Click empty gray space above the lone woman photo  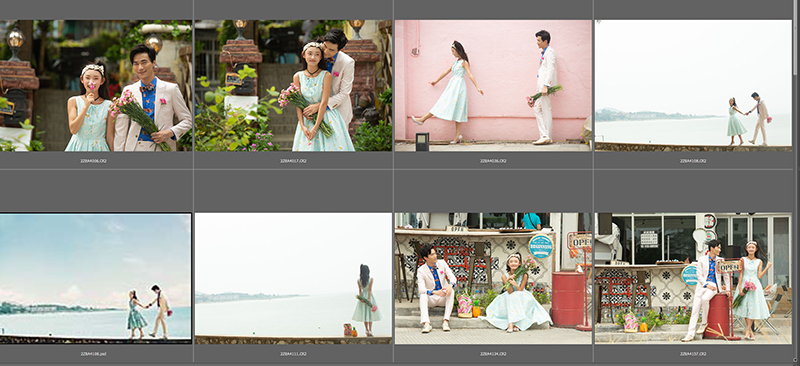coord(293,191)
